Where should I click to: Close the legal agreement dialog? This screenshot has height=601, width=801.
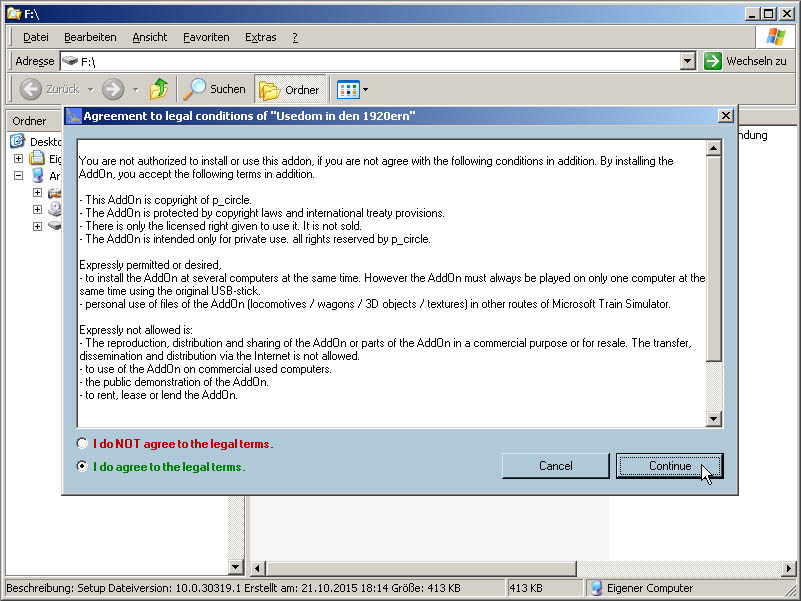coord(725,116)
